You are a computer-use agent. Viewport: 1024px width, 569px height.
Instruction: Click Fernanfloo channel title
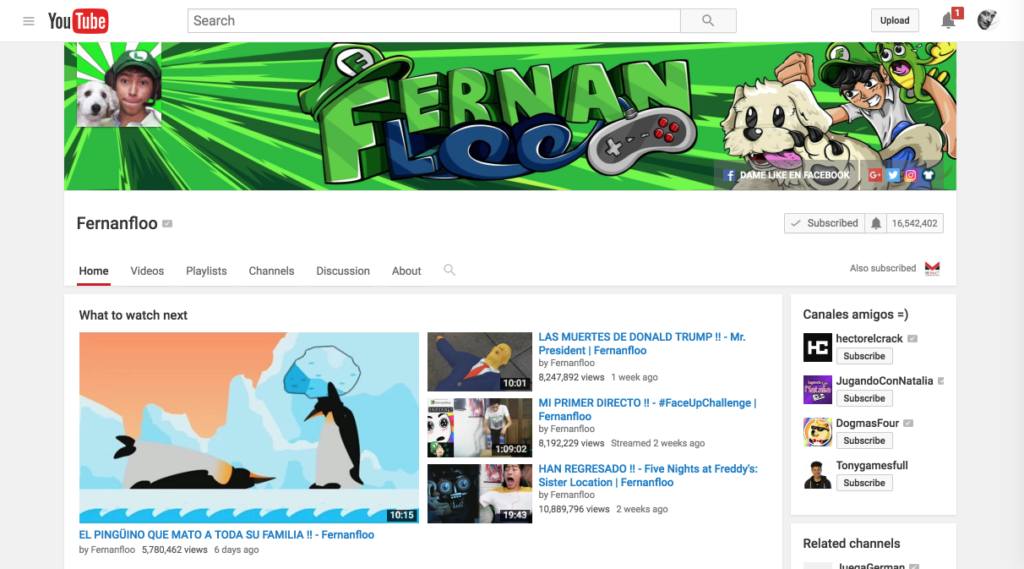pos(117,223)
